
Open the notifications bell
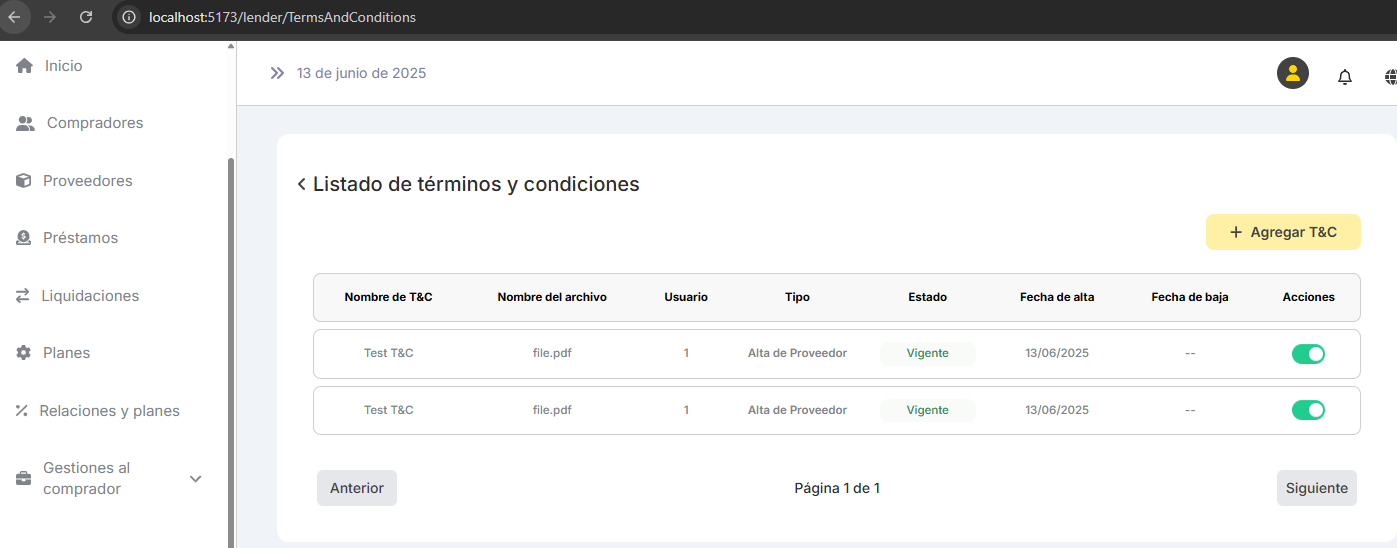click(1345, 77)
